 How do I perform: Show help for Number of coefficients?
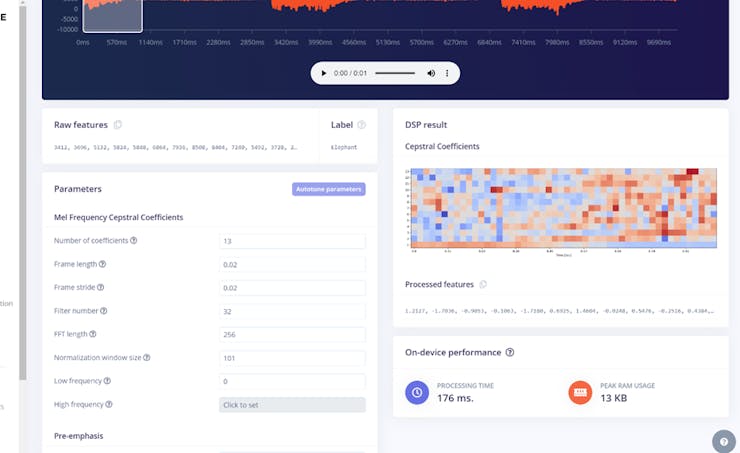[x=134, y=241]
